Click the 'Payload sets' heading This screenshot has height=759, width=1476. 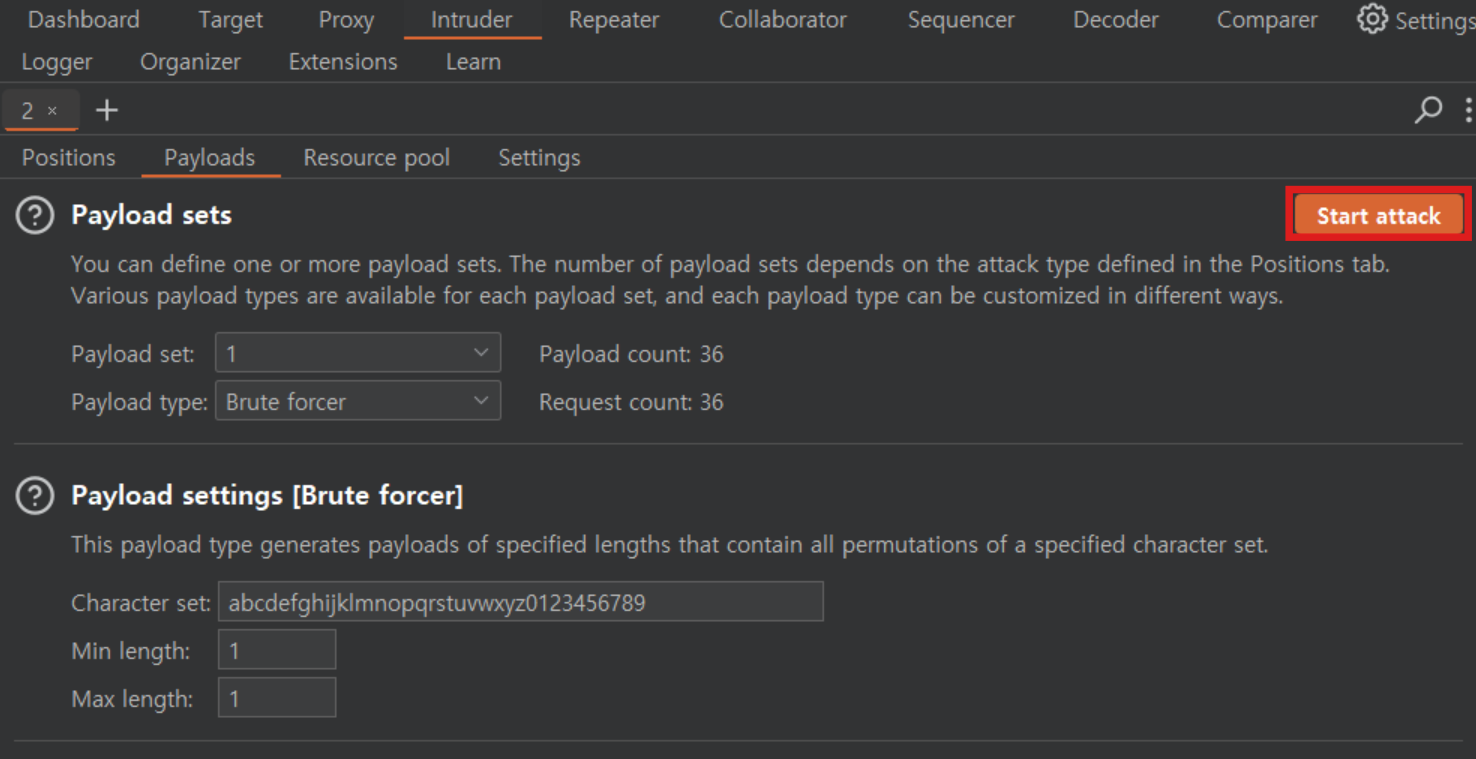151,215
